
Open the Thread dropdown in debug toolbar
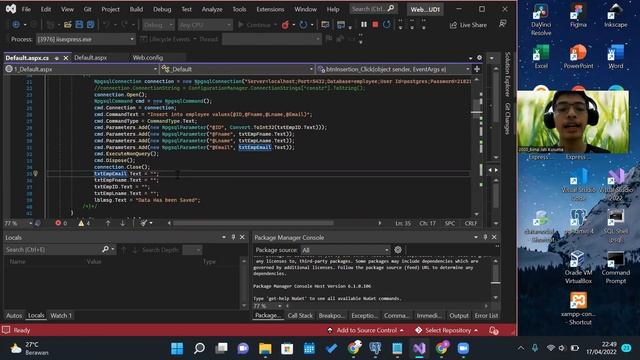(271, 39)
